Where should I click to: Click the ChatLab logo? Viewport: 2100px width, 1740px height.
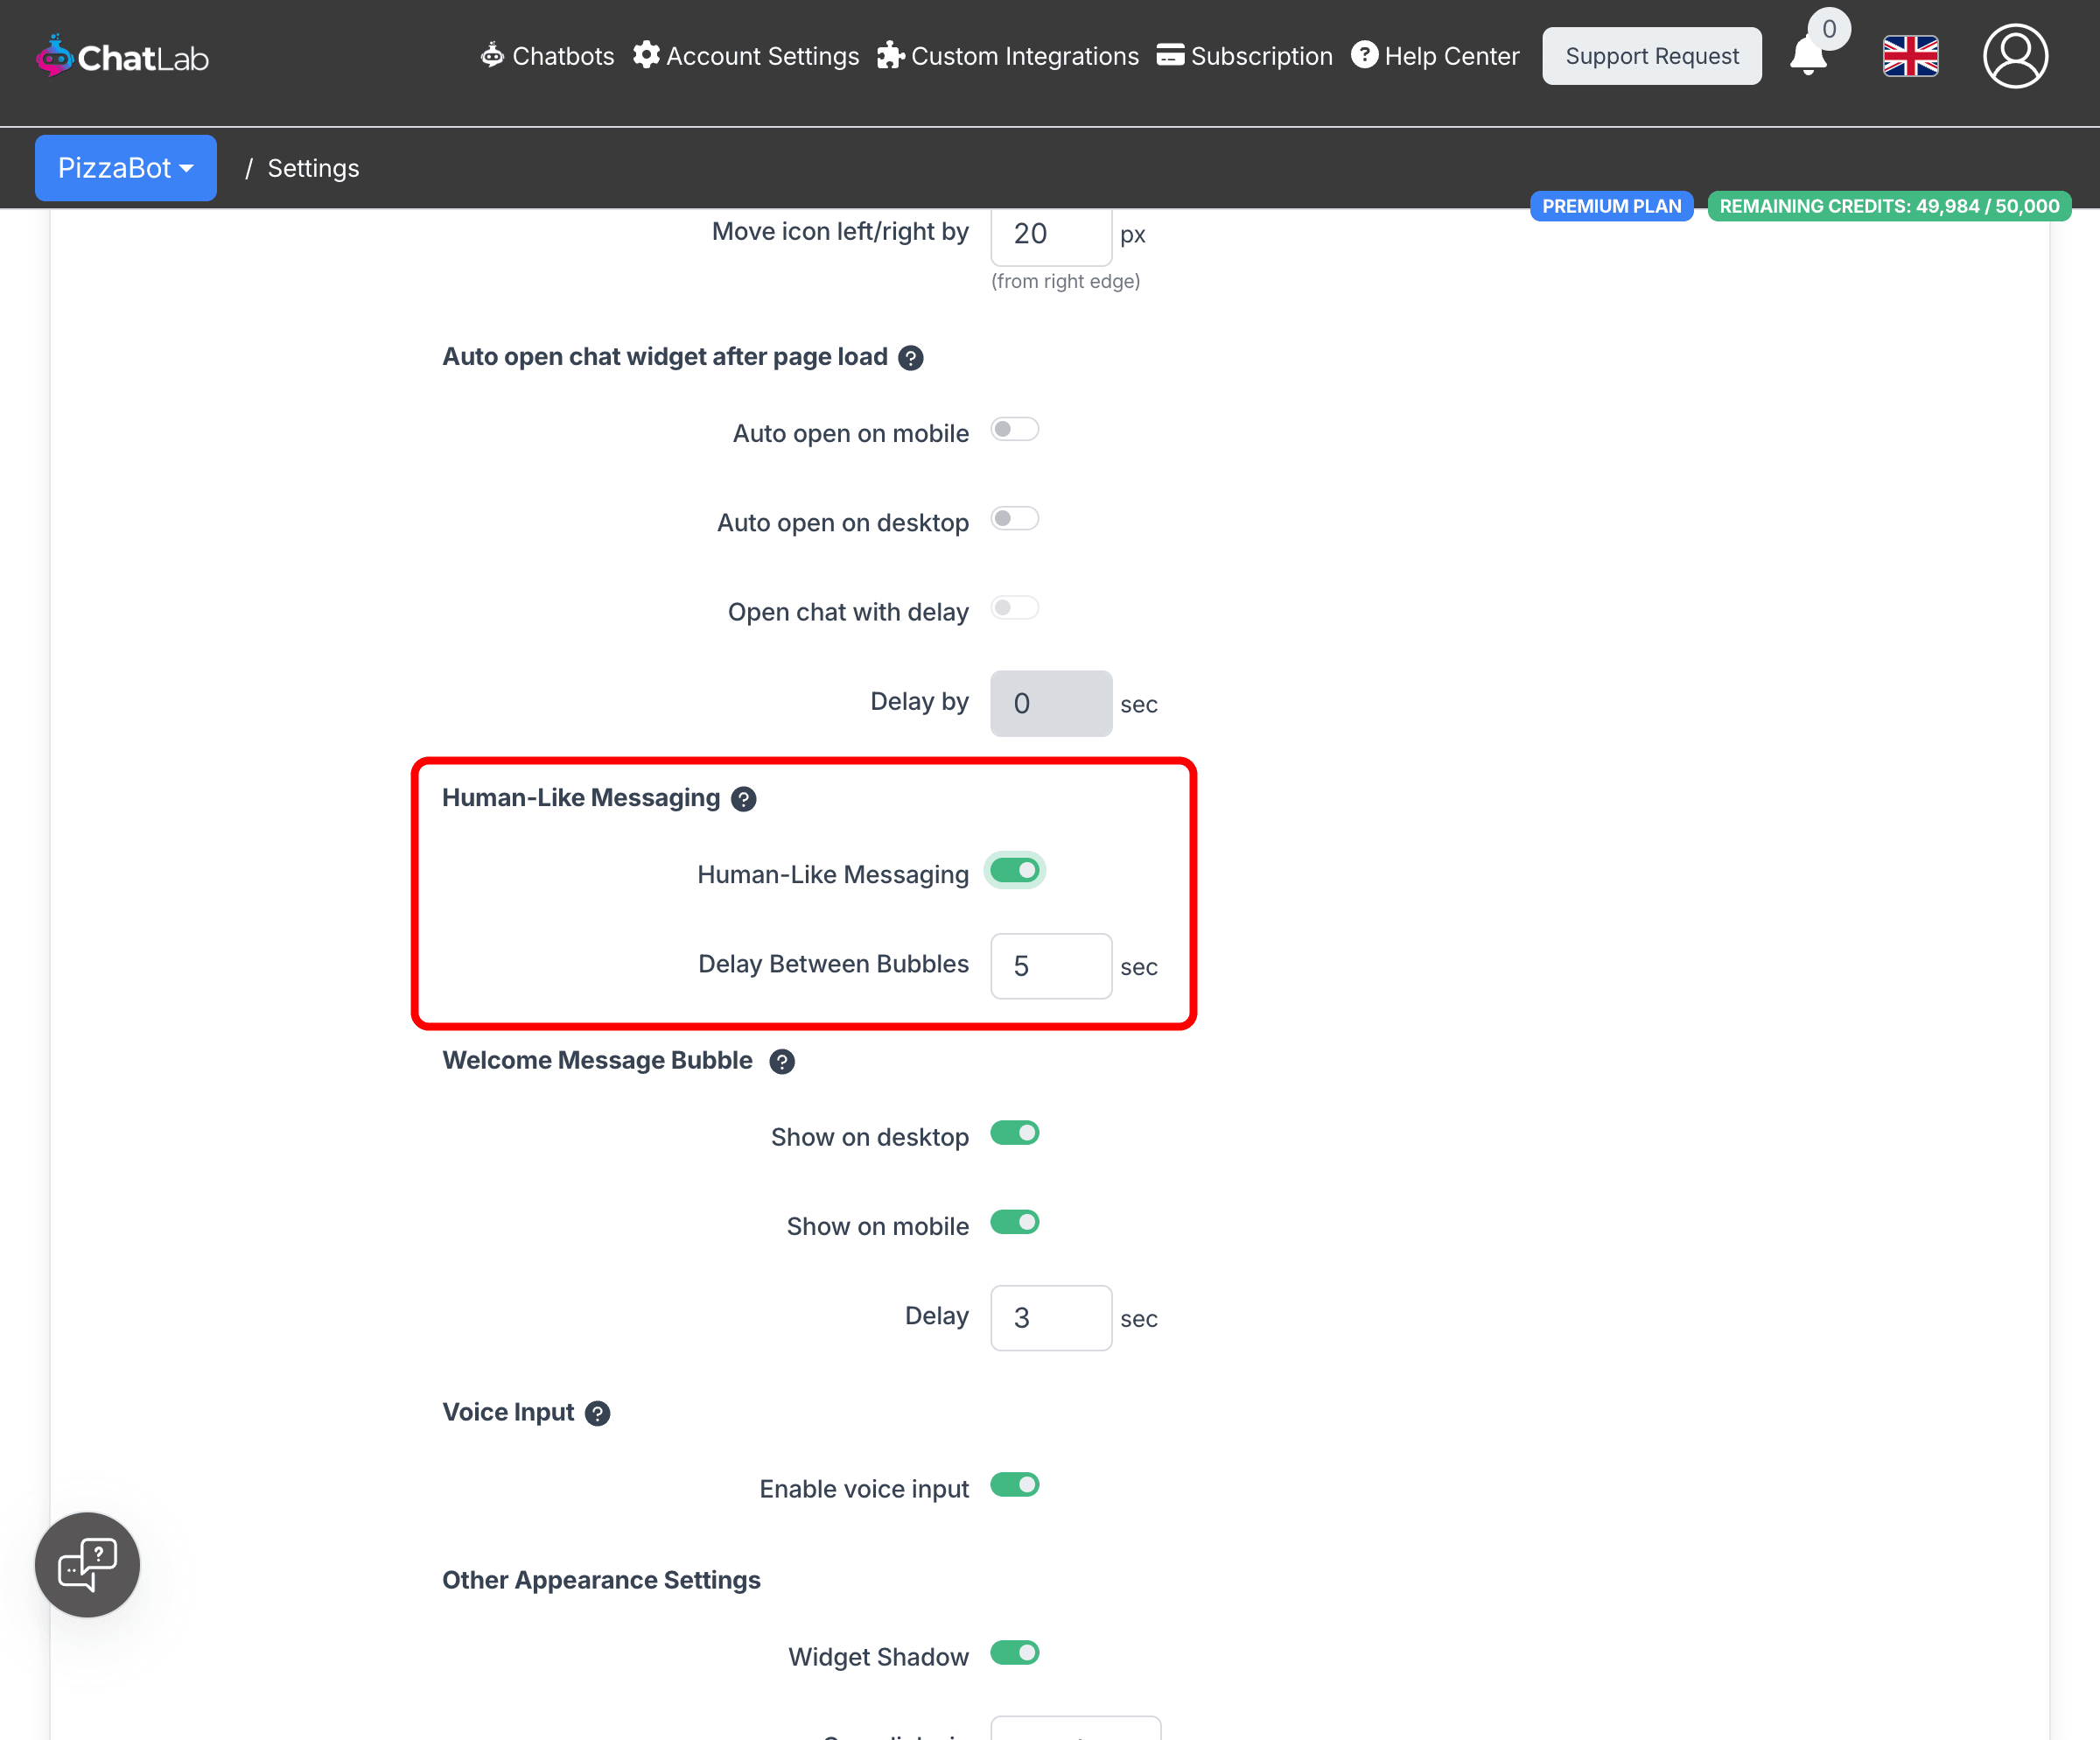[122, 57]
